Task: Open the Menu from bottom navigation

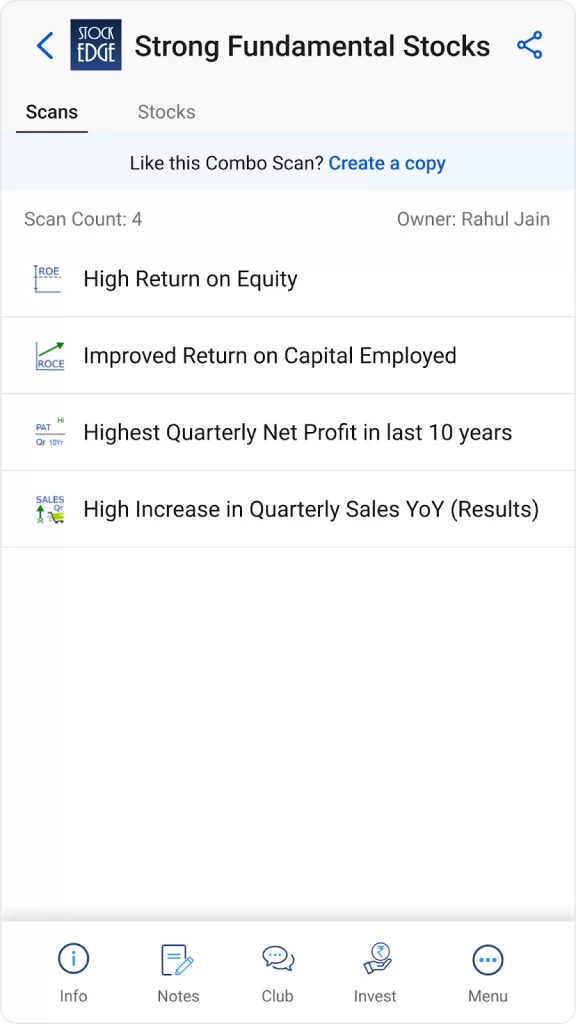Action: pos(488,968)
